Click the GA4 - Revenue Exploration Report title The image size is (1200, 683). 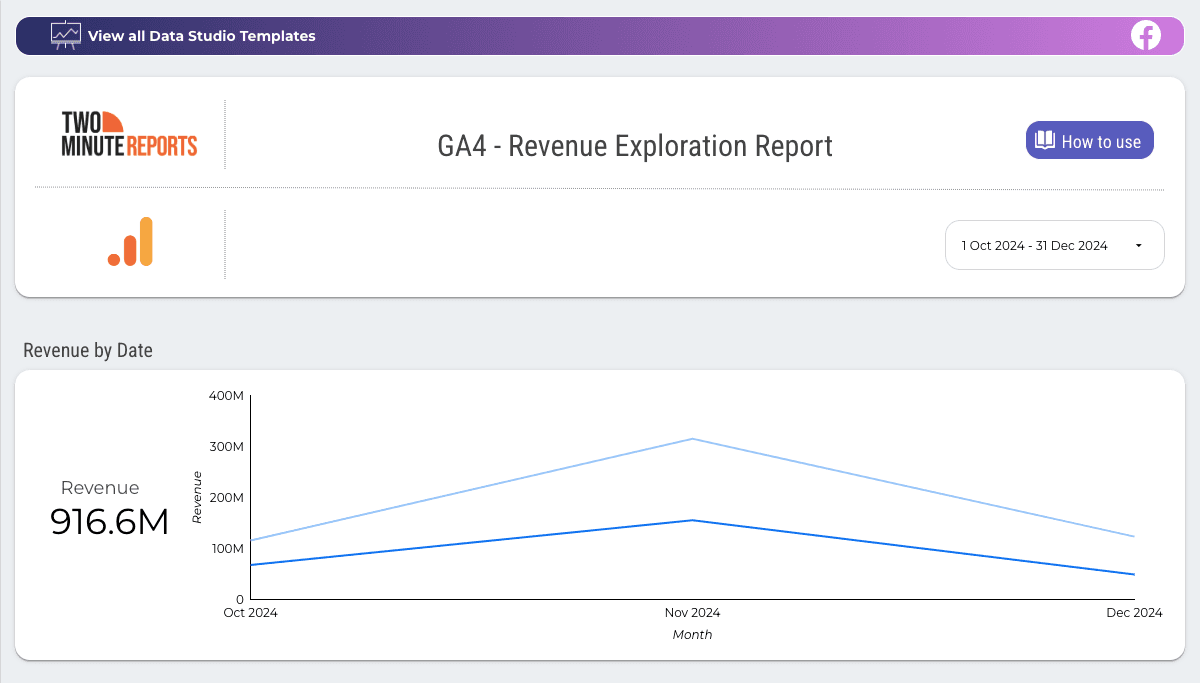pyautogui.click(x=634, y=146)
